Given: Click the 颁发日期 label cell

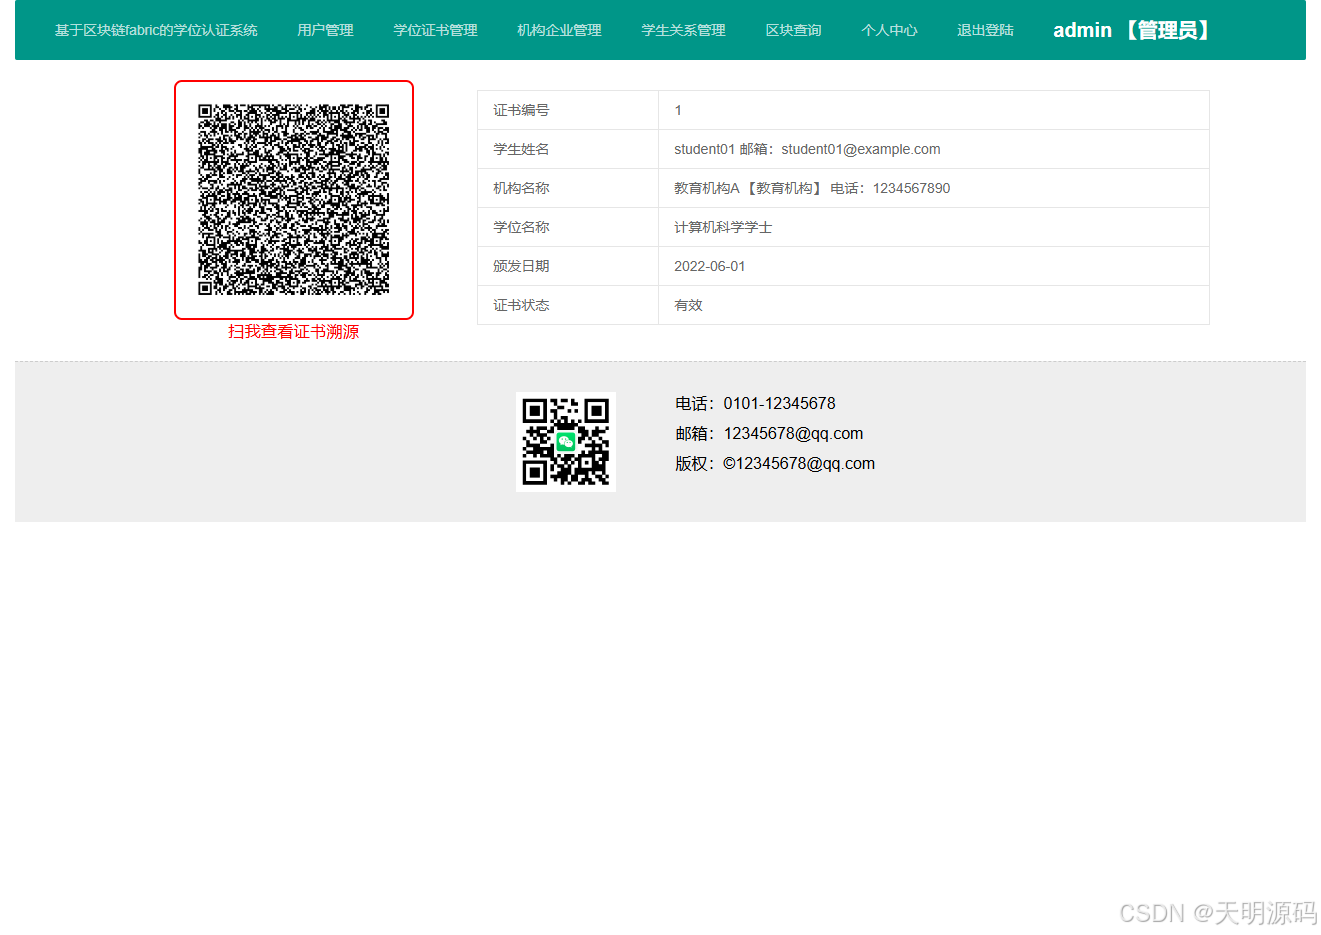Looking at the screenshot, I should click(x=568, y=266).
